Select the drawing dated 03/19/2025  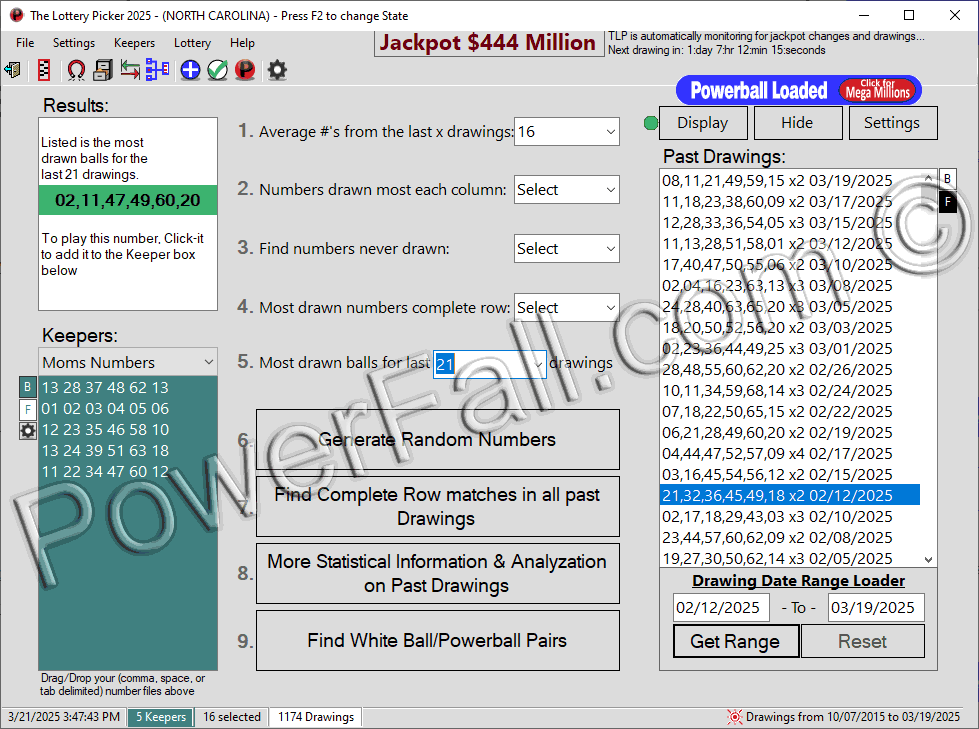coord(790,180)
